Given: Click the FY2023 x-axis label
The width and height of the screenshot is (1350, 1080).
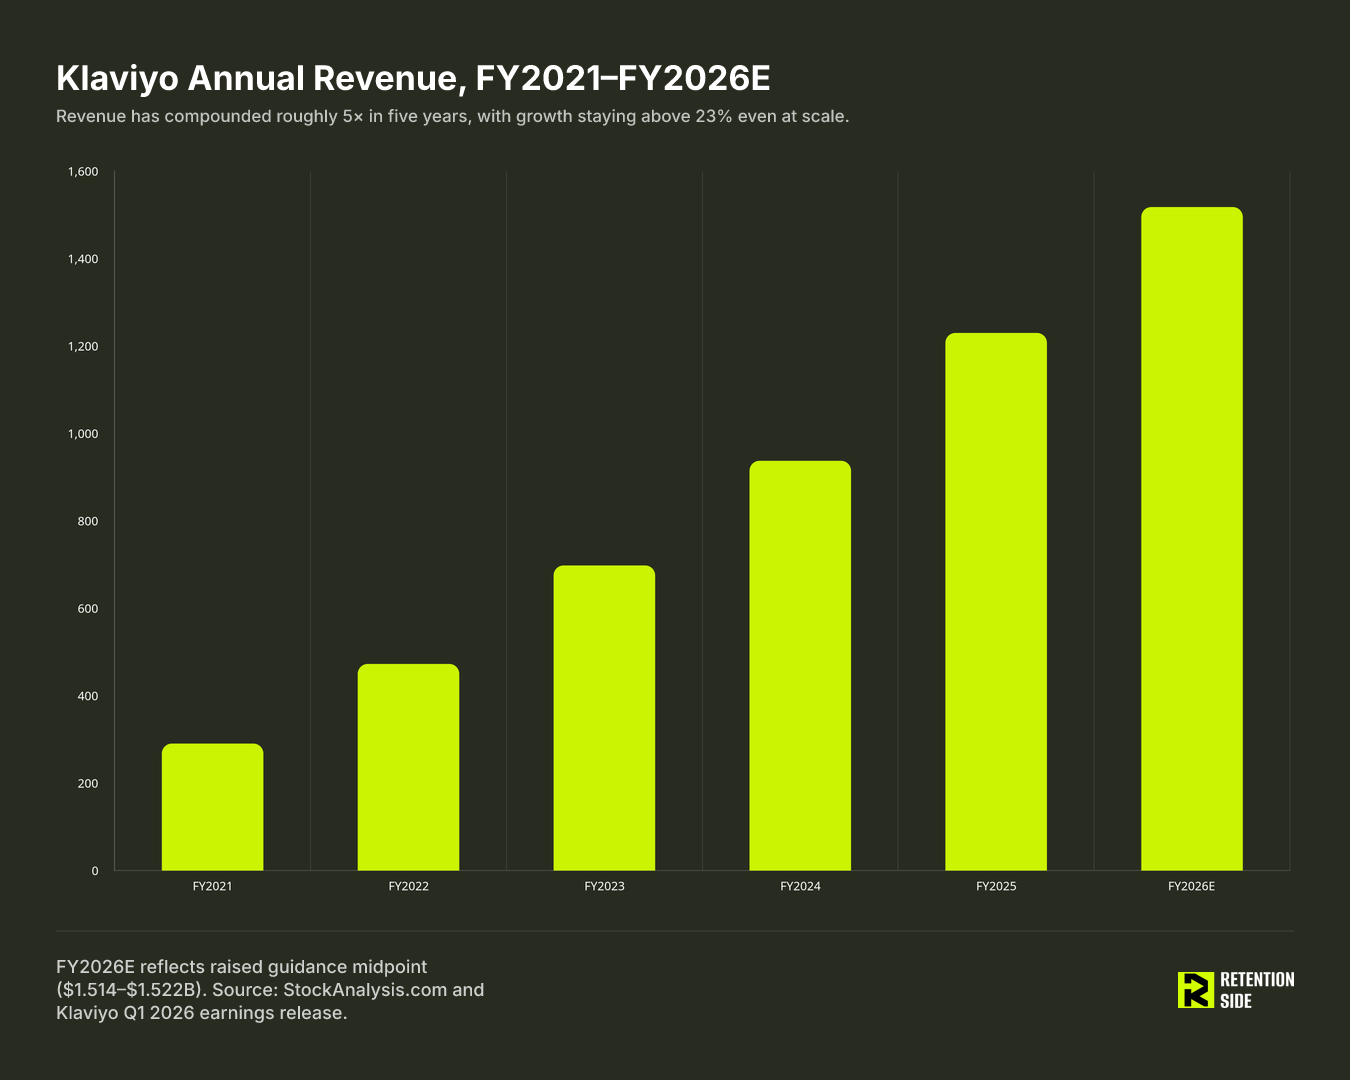Looking at the screenshot, I should 604,886.
